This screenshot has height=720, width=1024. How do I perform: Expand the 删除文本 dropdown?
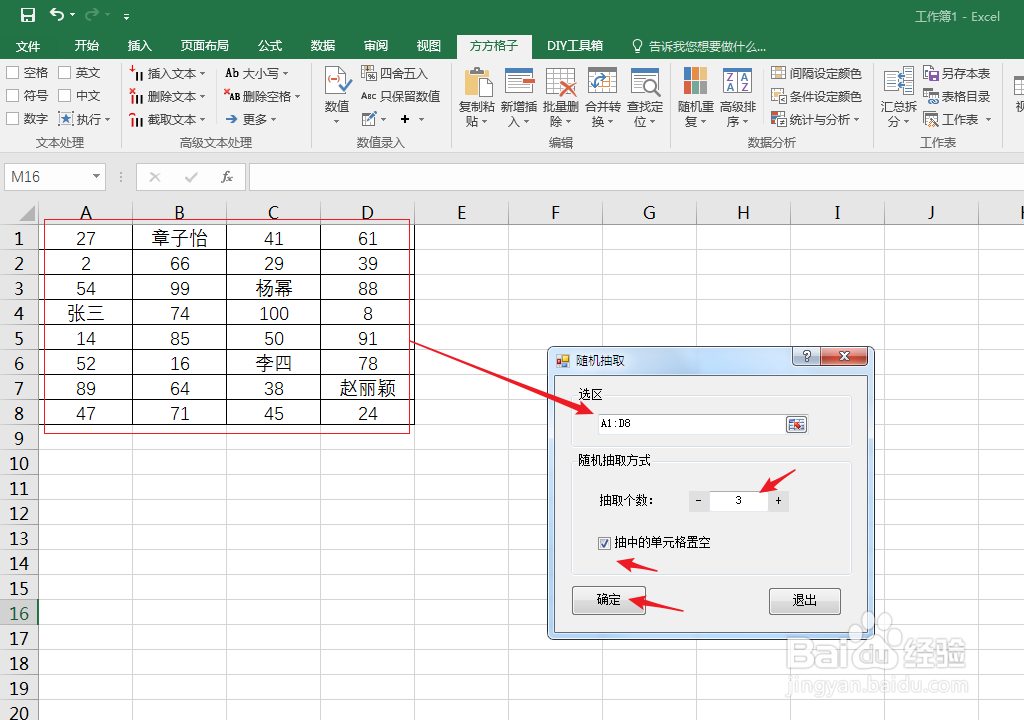202,97
